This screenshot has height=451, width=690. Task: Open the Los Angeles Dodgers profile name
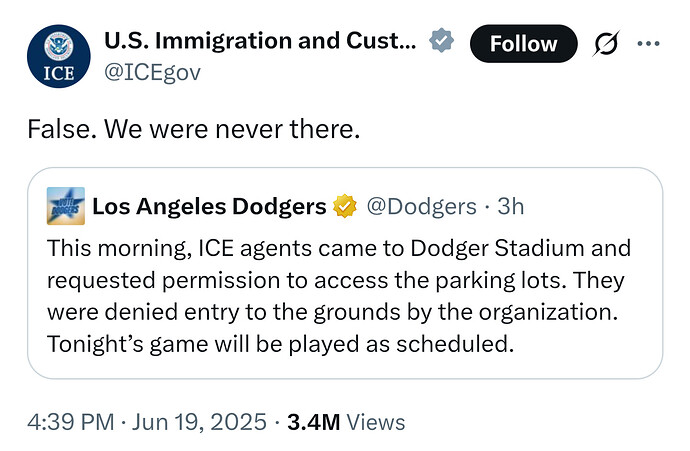[209, 206]
